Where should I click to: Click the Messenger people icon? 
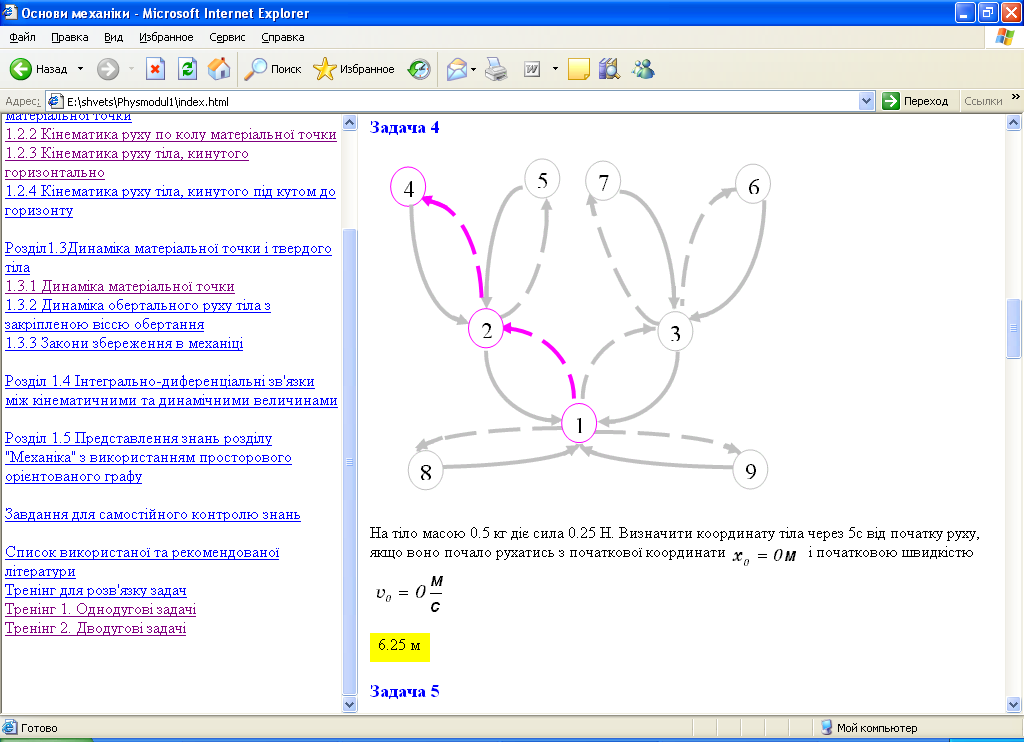643,69
